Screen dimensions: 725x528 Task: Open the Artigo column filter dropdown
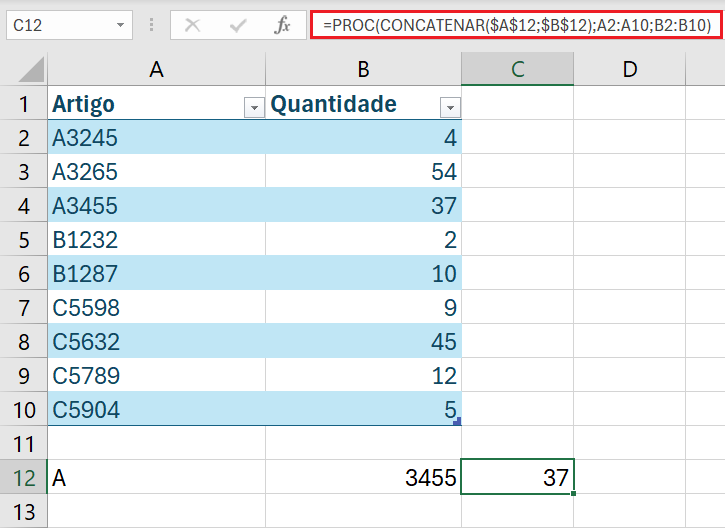coord(254,108)
